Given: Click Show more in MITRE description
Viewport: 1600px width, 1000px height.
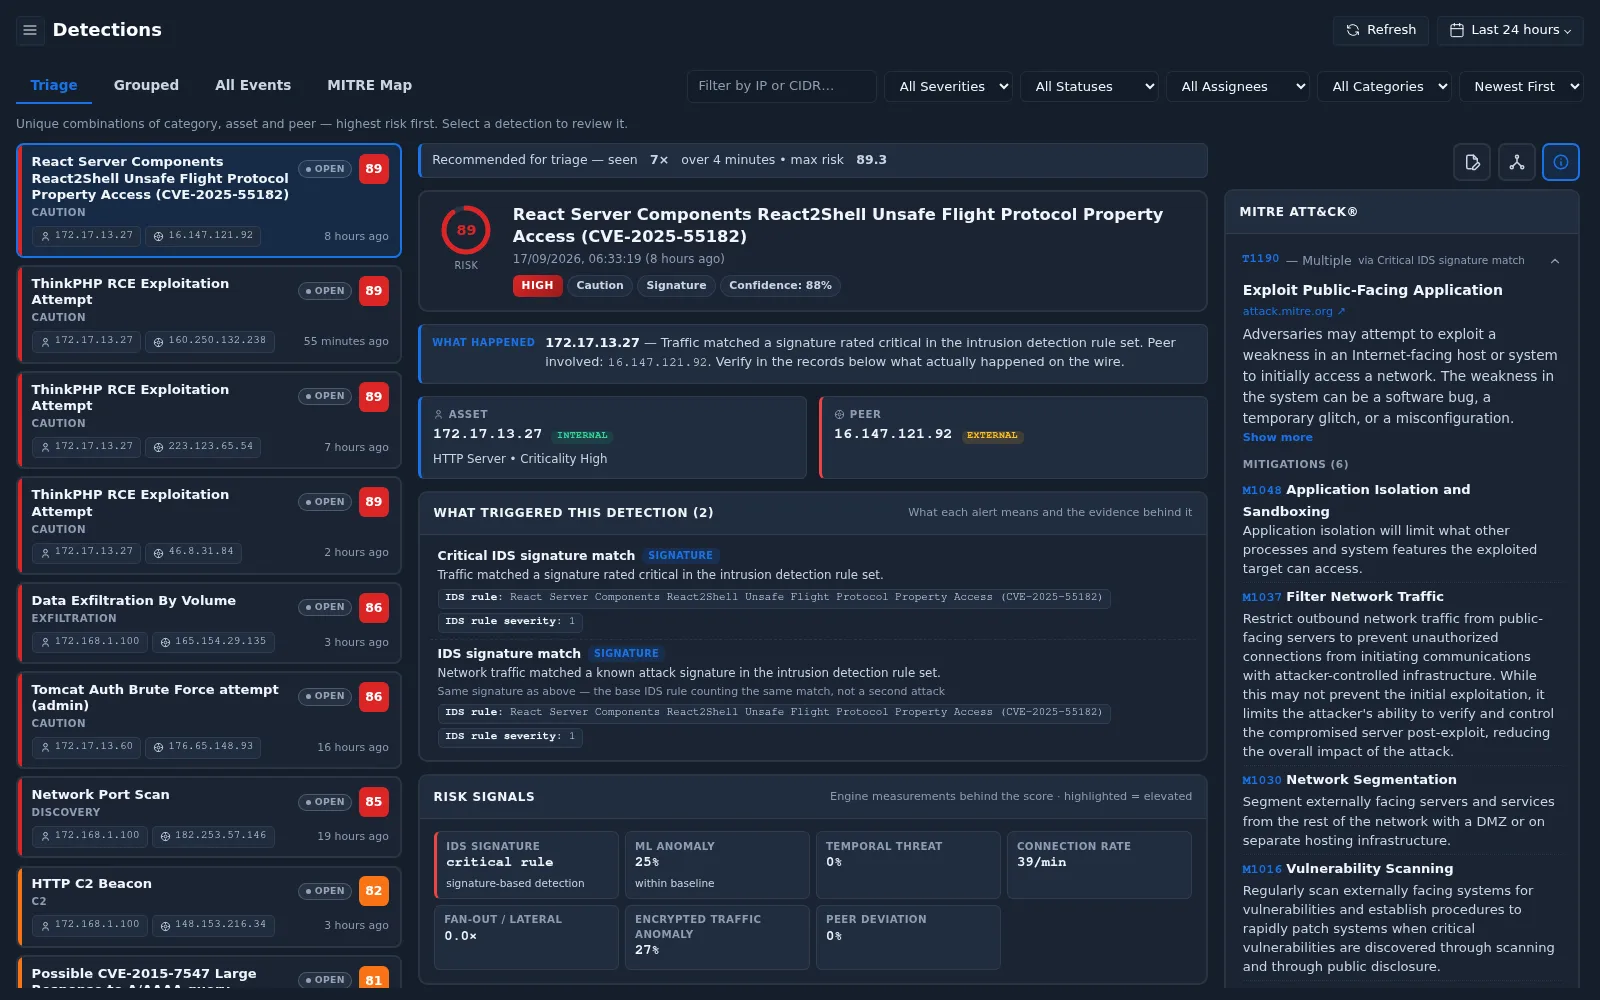Looking at the screenshot, I should pyautogui.click(x=1277, y=437).
